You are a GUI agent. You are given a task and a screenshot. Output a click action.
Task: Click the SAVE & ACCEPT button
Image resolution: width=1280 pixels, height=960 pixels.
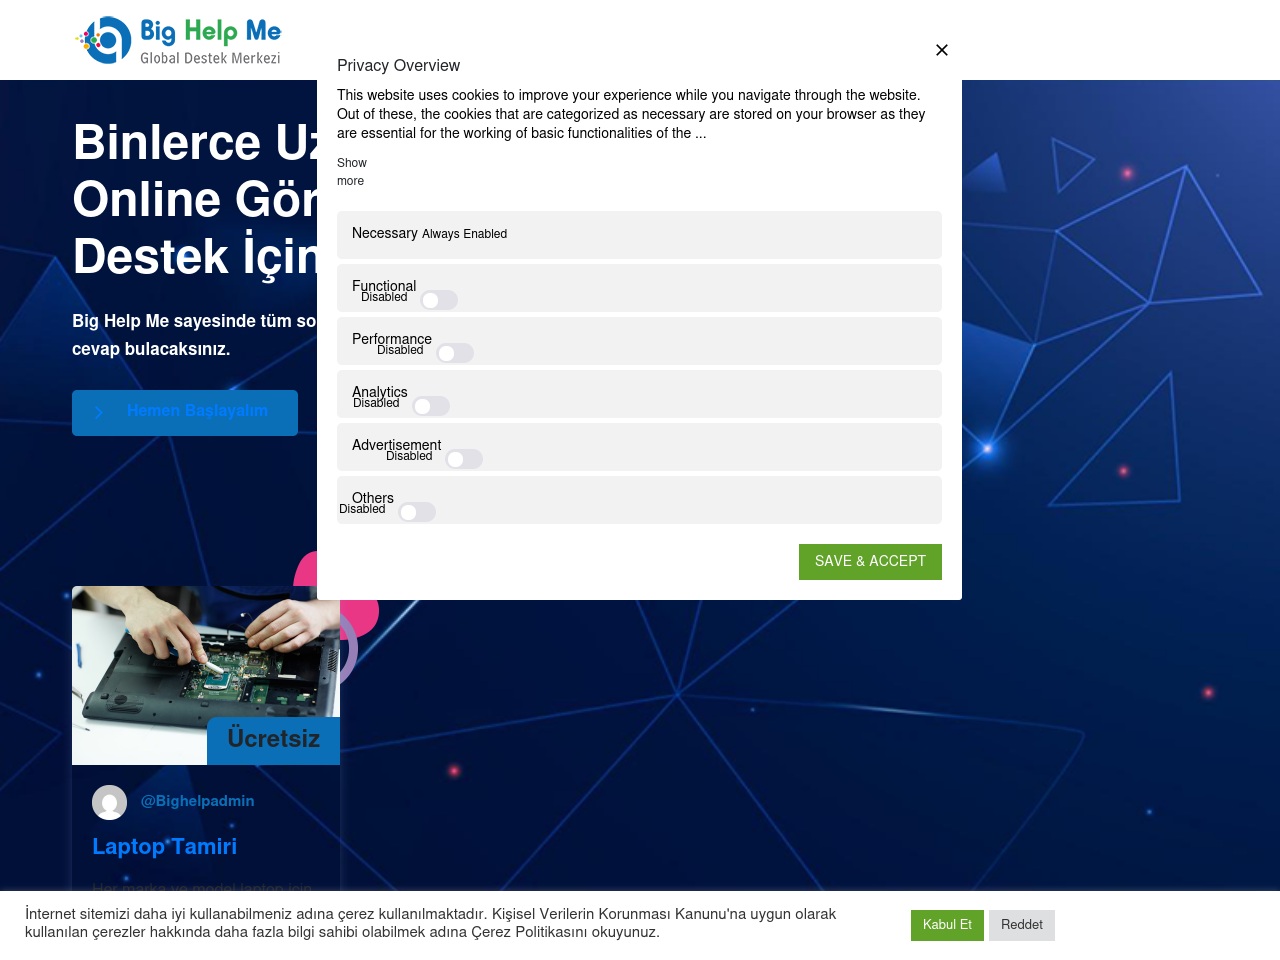coord(870,562)
